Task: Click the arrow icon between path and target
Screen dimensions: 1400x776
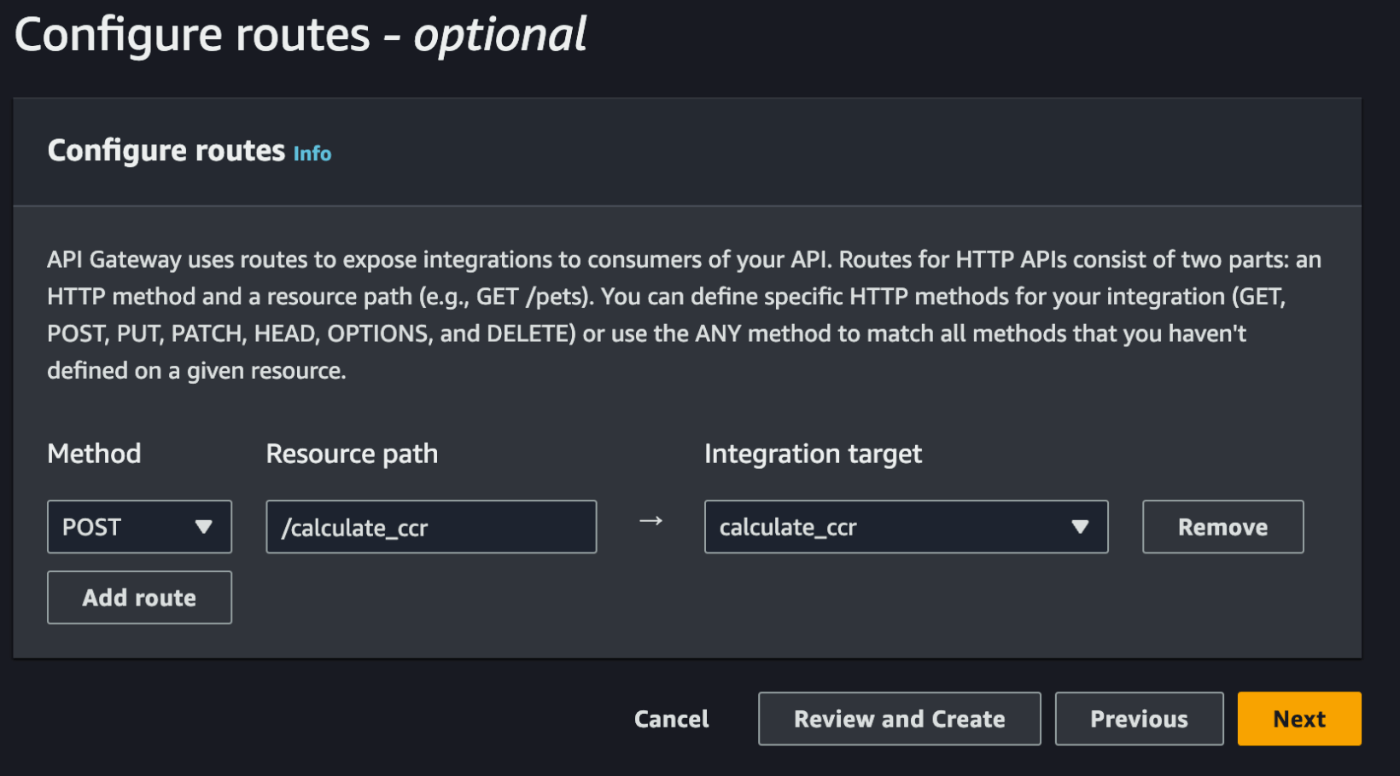Action: 651,523
